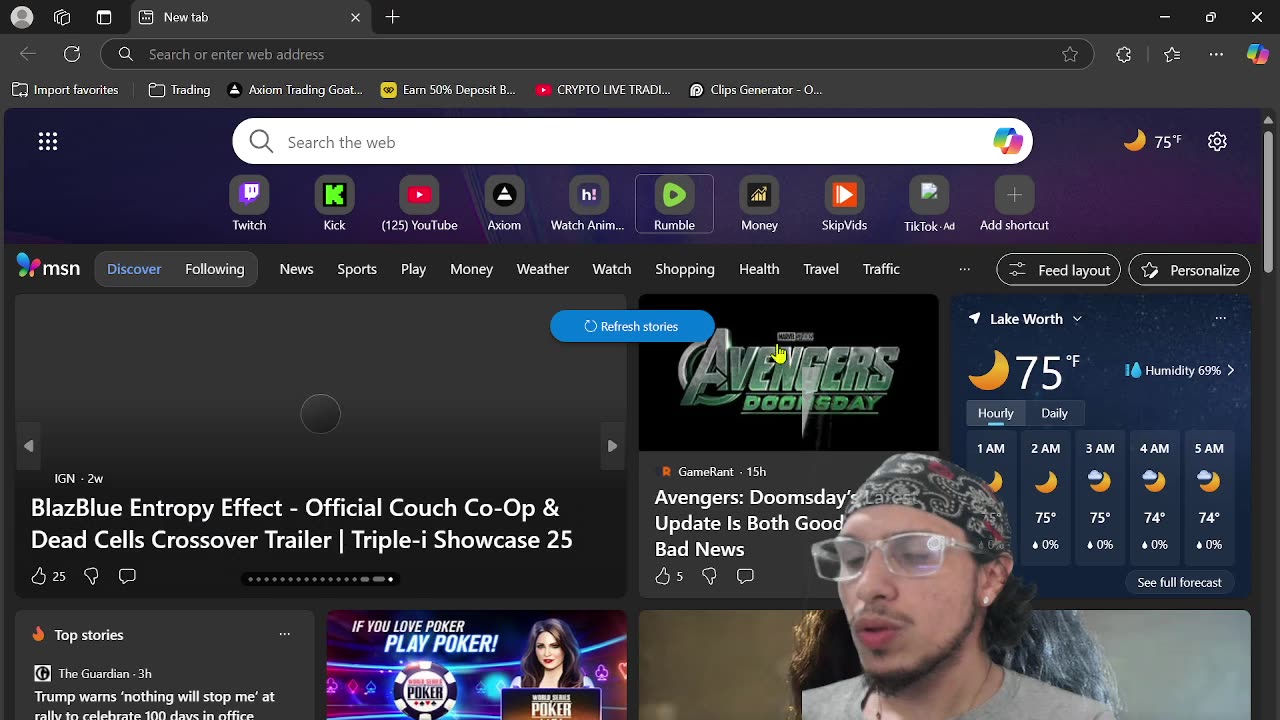
Task: Open Copilot sidebar in toolbar
Action: (x=1257, y=54)
